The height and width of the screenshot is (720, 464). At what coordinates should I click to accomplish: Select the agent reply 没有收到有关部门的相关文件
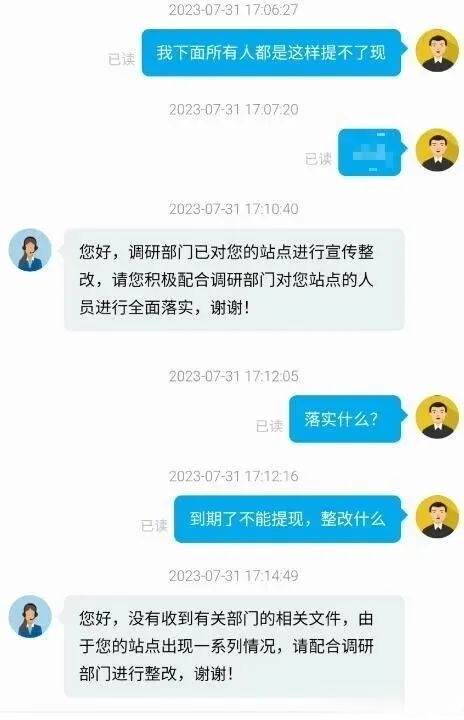click(x=234, y=646)
